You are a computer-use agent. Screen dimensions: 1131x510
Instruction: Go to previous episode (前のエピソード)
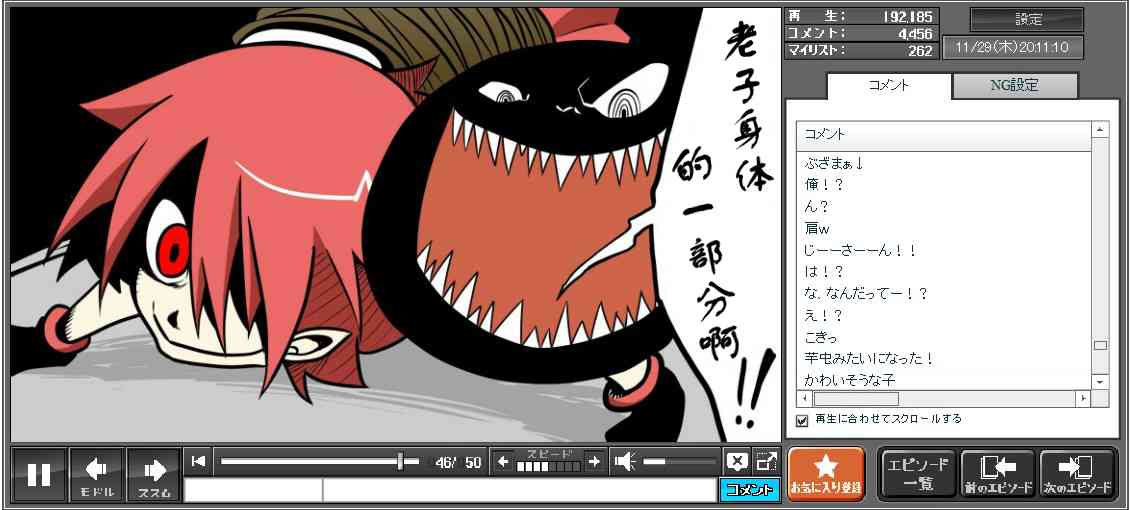[x=997, y=474]
